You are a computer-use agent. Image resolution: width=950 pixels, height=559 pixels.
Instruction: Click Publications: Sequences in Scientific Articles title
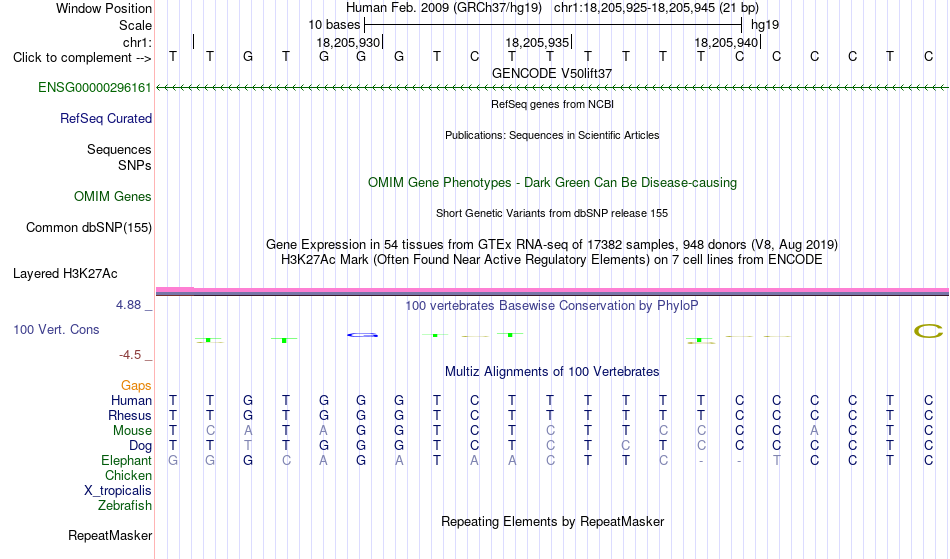(x=552, y=136)
